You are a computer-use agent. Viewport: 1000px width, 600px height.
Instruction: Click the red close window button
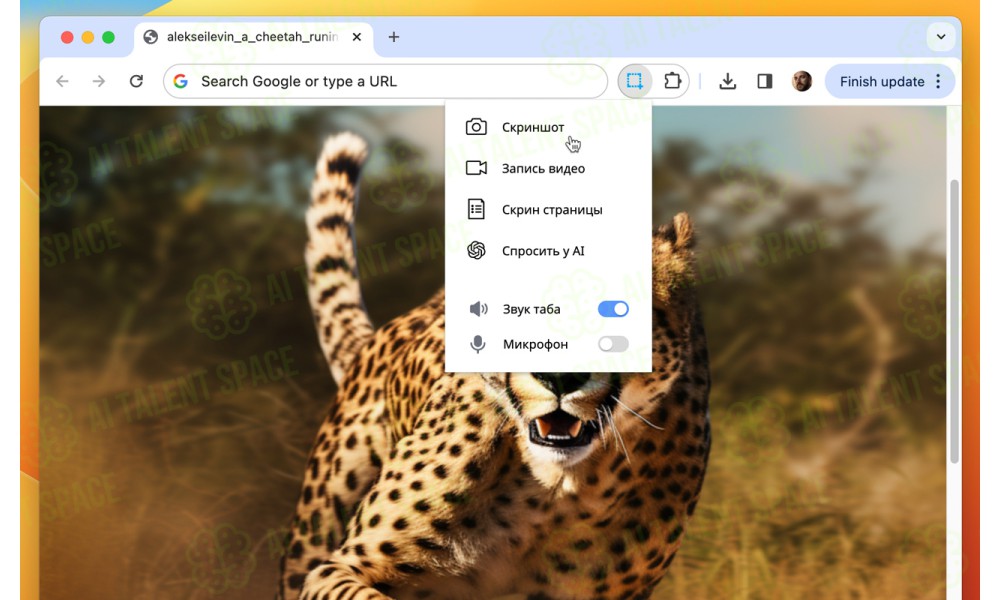pos(67,37)
